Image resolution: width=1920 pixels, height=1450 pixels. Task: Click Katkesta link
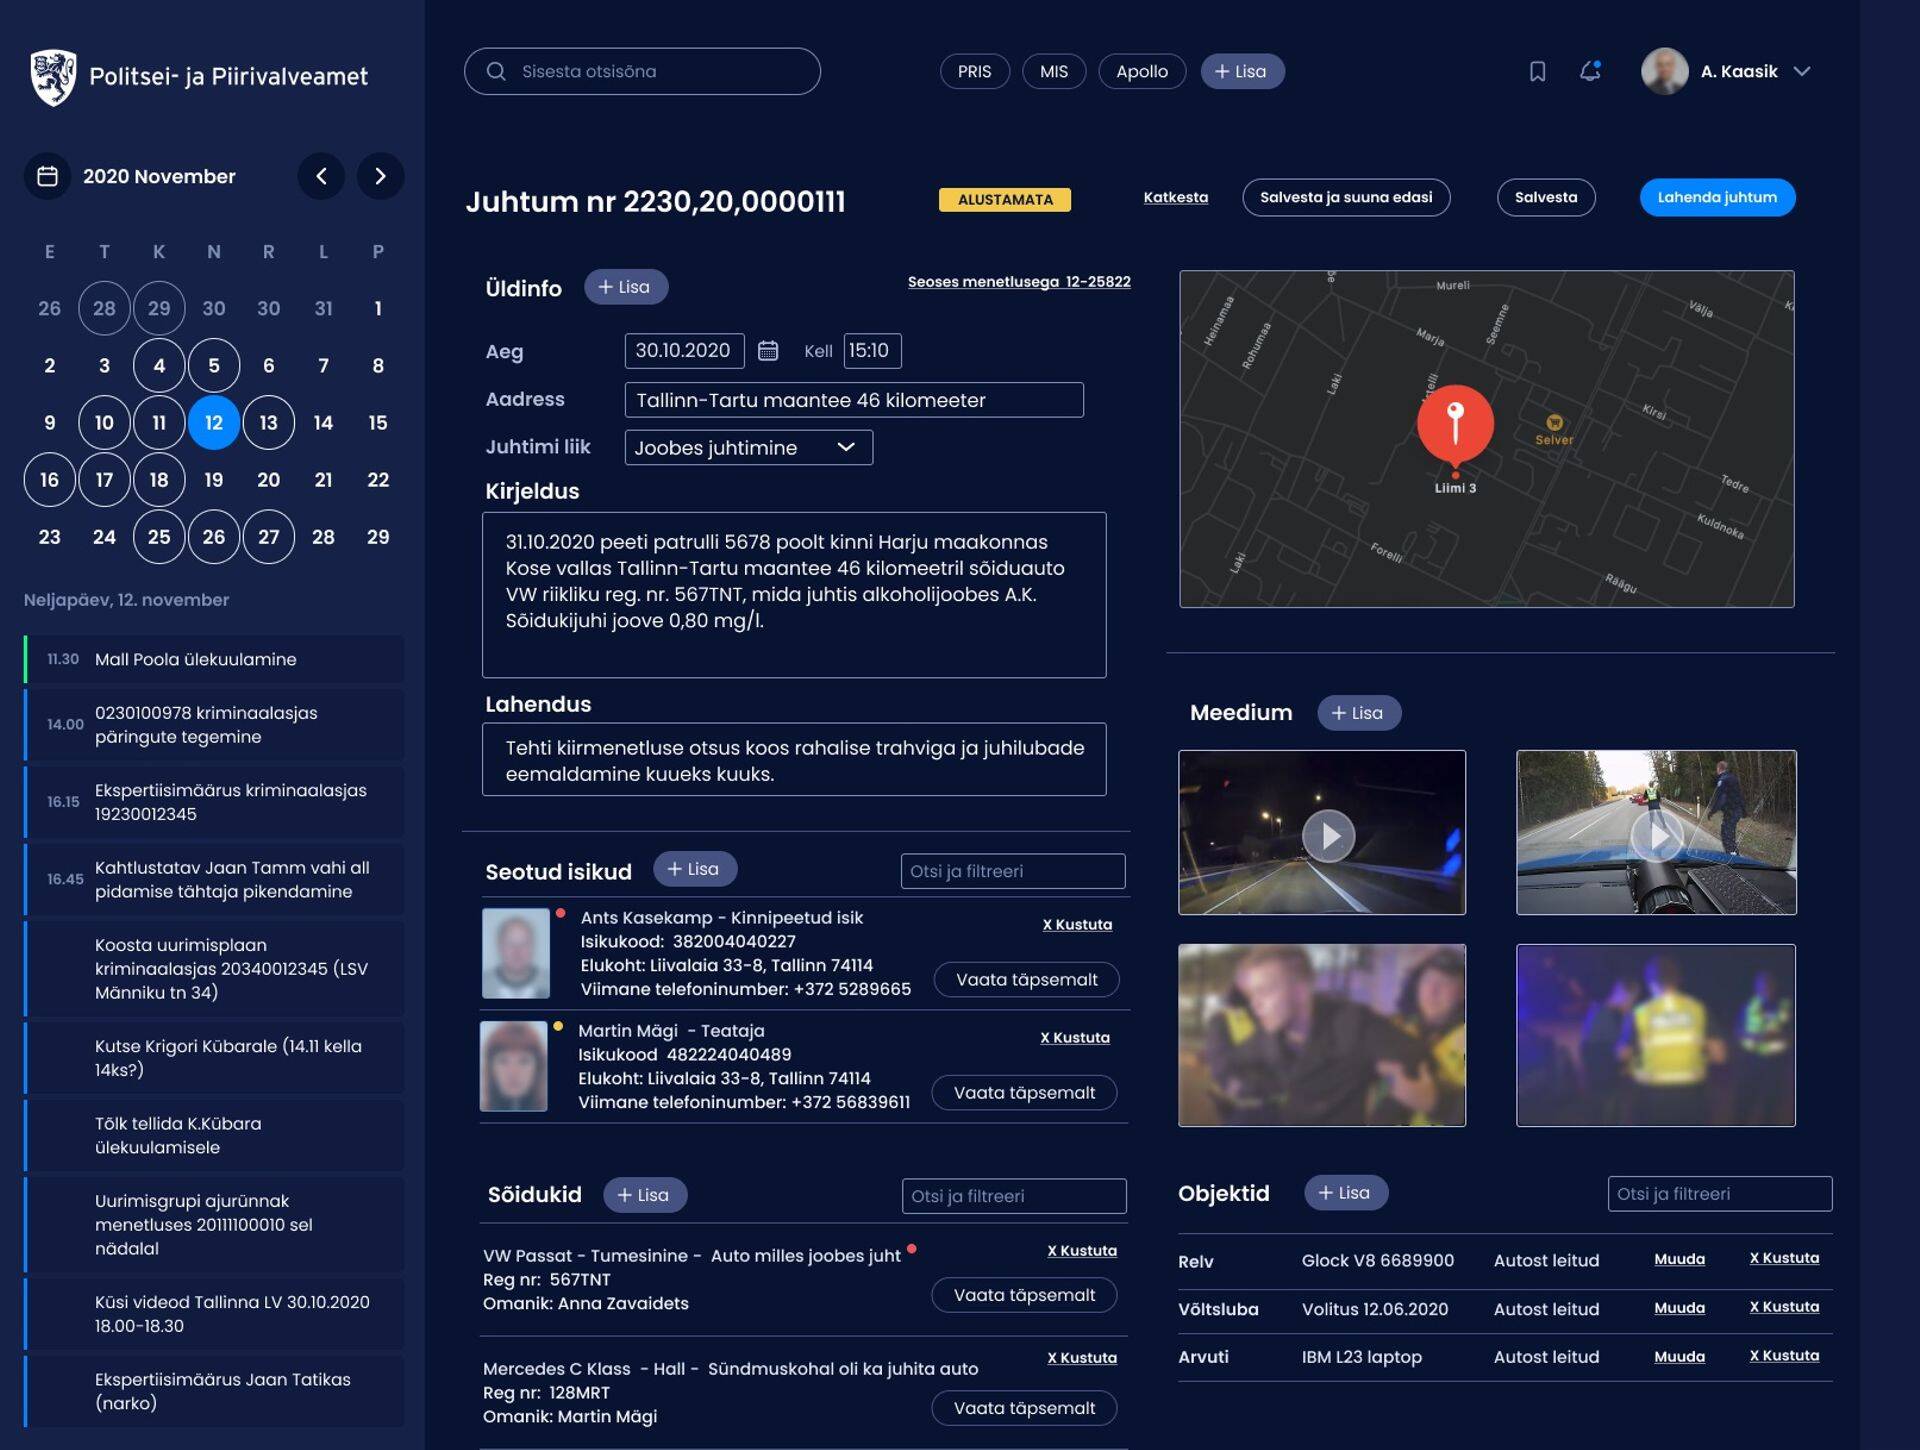tap(1175, 197)
